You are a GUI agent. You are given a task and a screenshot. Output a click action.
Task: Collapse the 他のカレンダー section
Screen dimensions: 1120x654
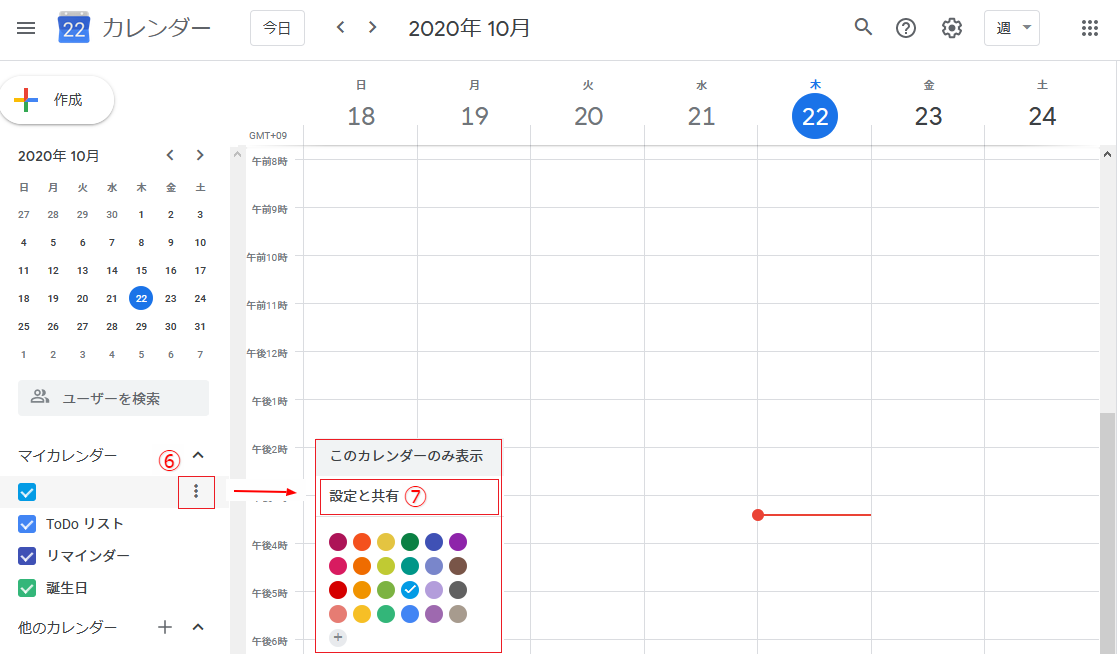[198, 627]
